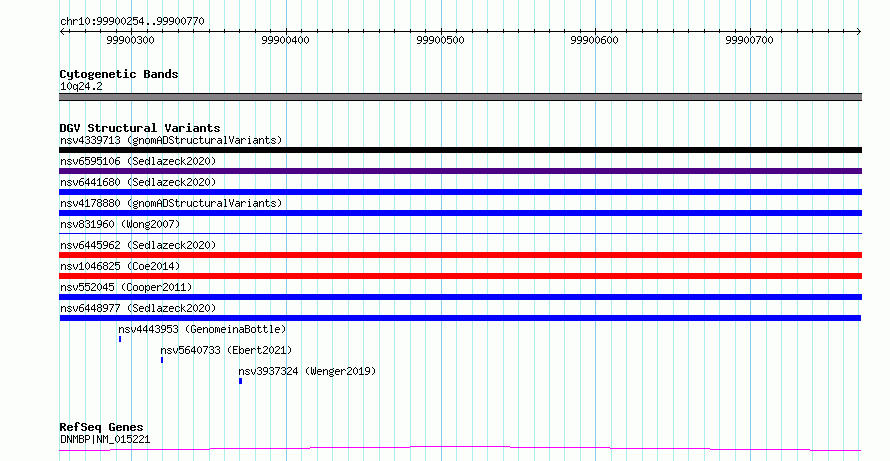The width and height of the screenshot is (890, 461).
Task: Click nsv6445962 Sedlazeck2020 label
Action: click(x=138, y=245)
